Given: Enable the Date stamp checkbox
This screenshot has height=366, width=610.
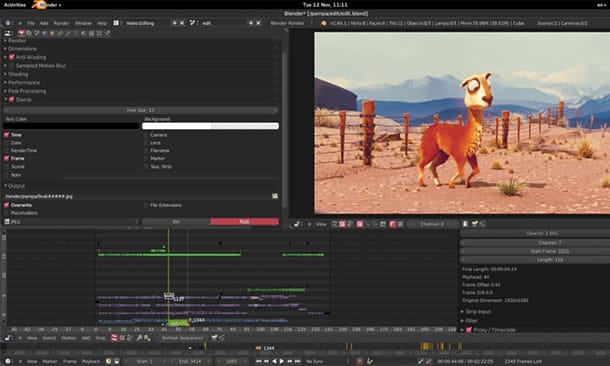Looking at the screenshot, I should pyautogui.click(x=7, y=143).
